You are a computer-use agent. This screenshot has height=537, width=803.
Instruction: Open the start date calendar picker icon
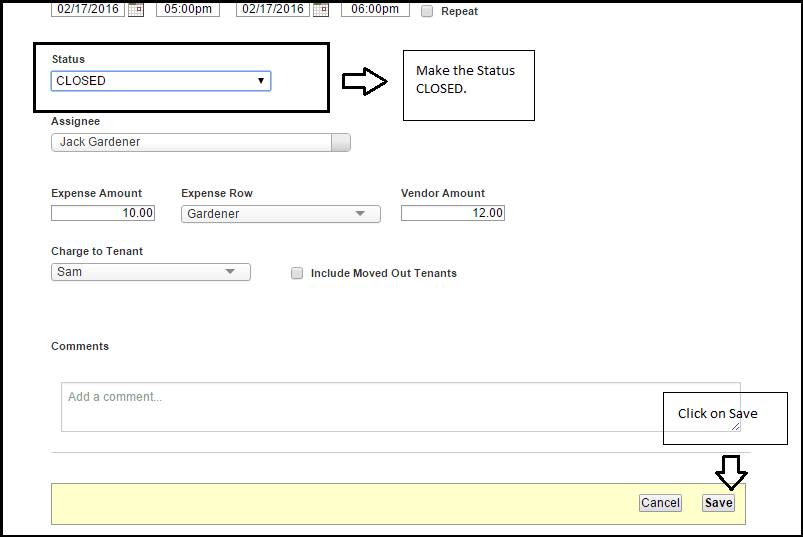point(136,9)
